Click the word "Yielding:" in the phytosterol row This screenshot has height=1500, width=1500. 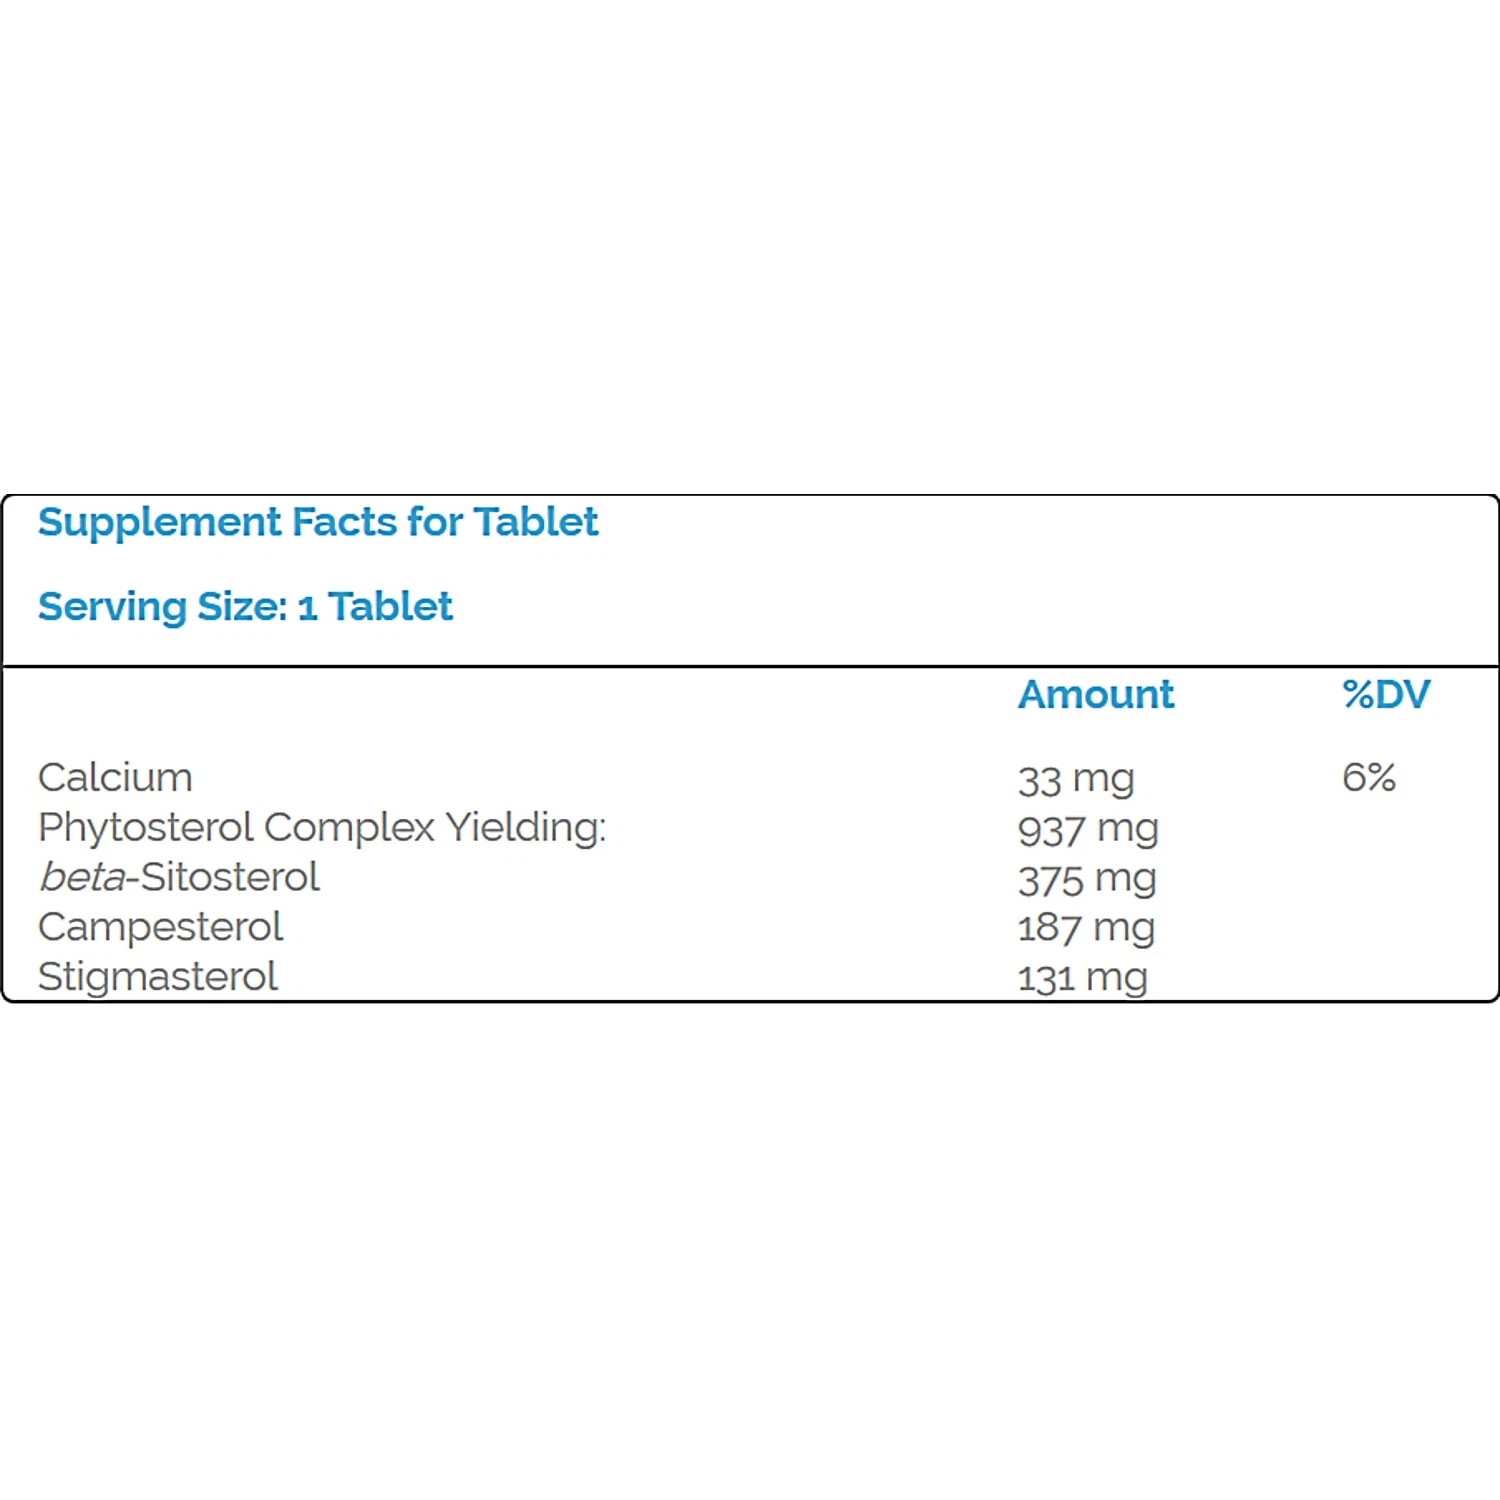coord(526,828)
